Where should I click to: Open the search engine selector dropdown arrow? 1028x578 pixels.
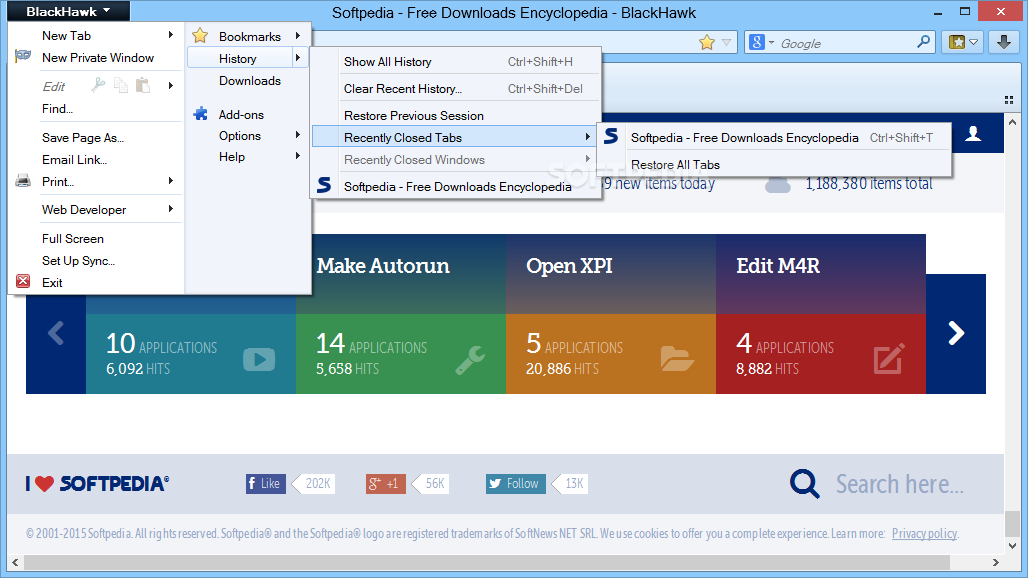771,43
